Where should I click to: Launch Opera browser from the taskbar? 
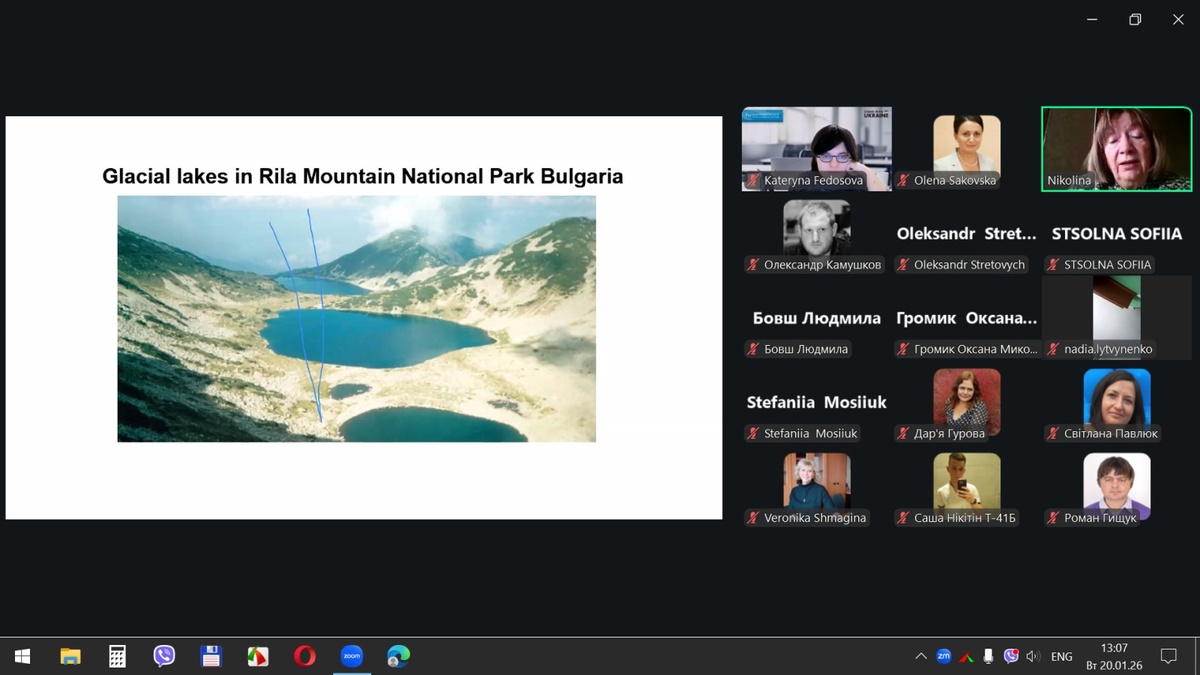pyautogui.click(x=305, y=656)
